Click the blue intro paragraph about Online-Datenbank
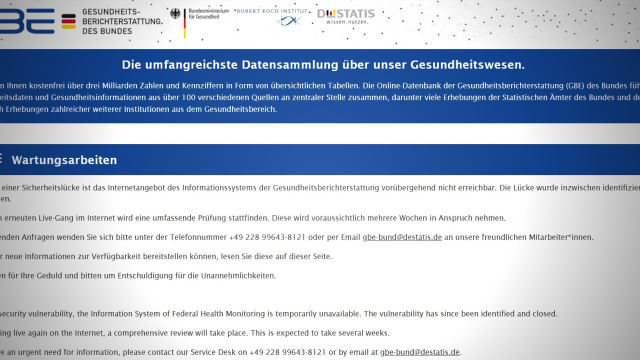Viewport: 640px width, 360px height. tap(320, 97)
